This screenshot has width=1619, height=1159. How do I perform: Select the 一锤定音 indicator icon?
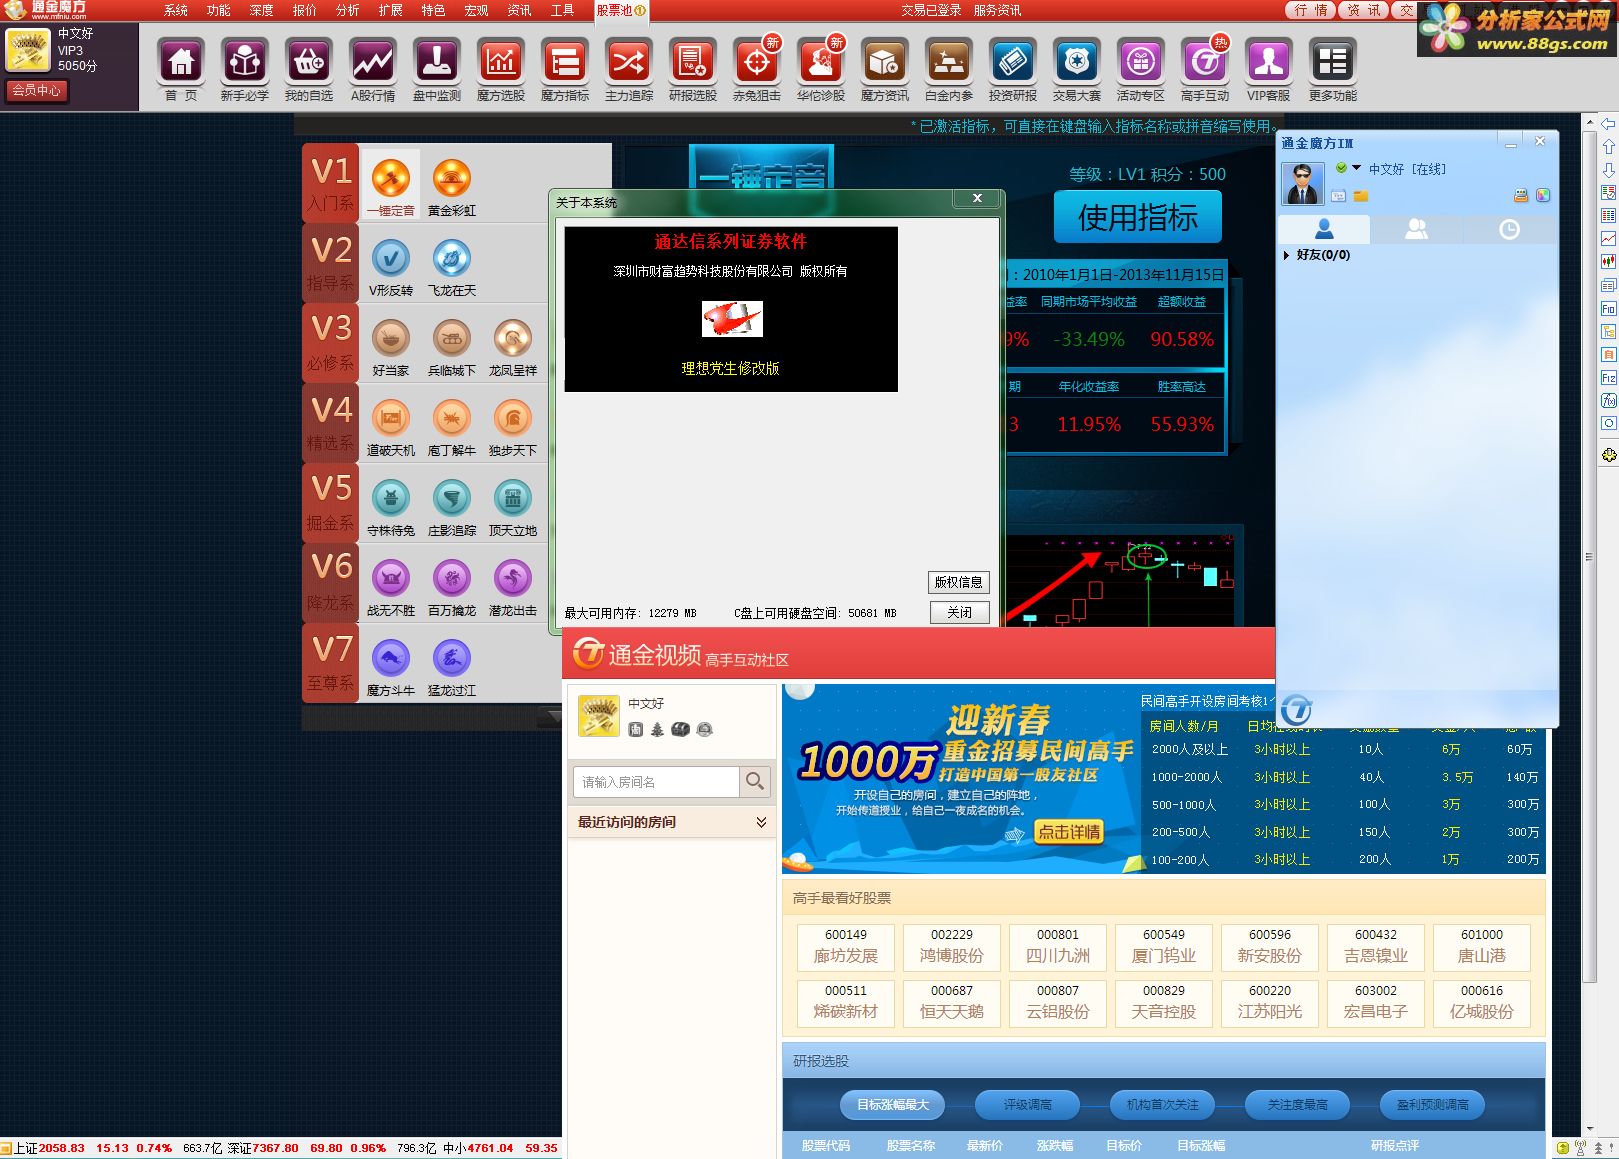point(391,179)
